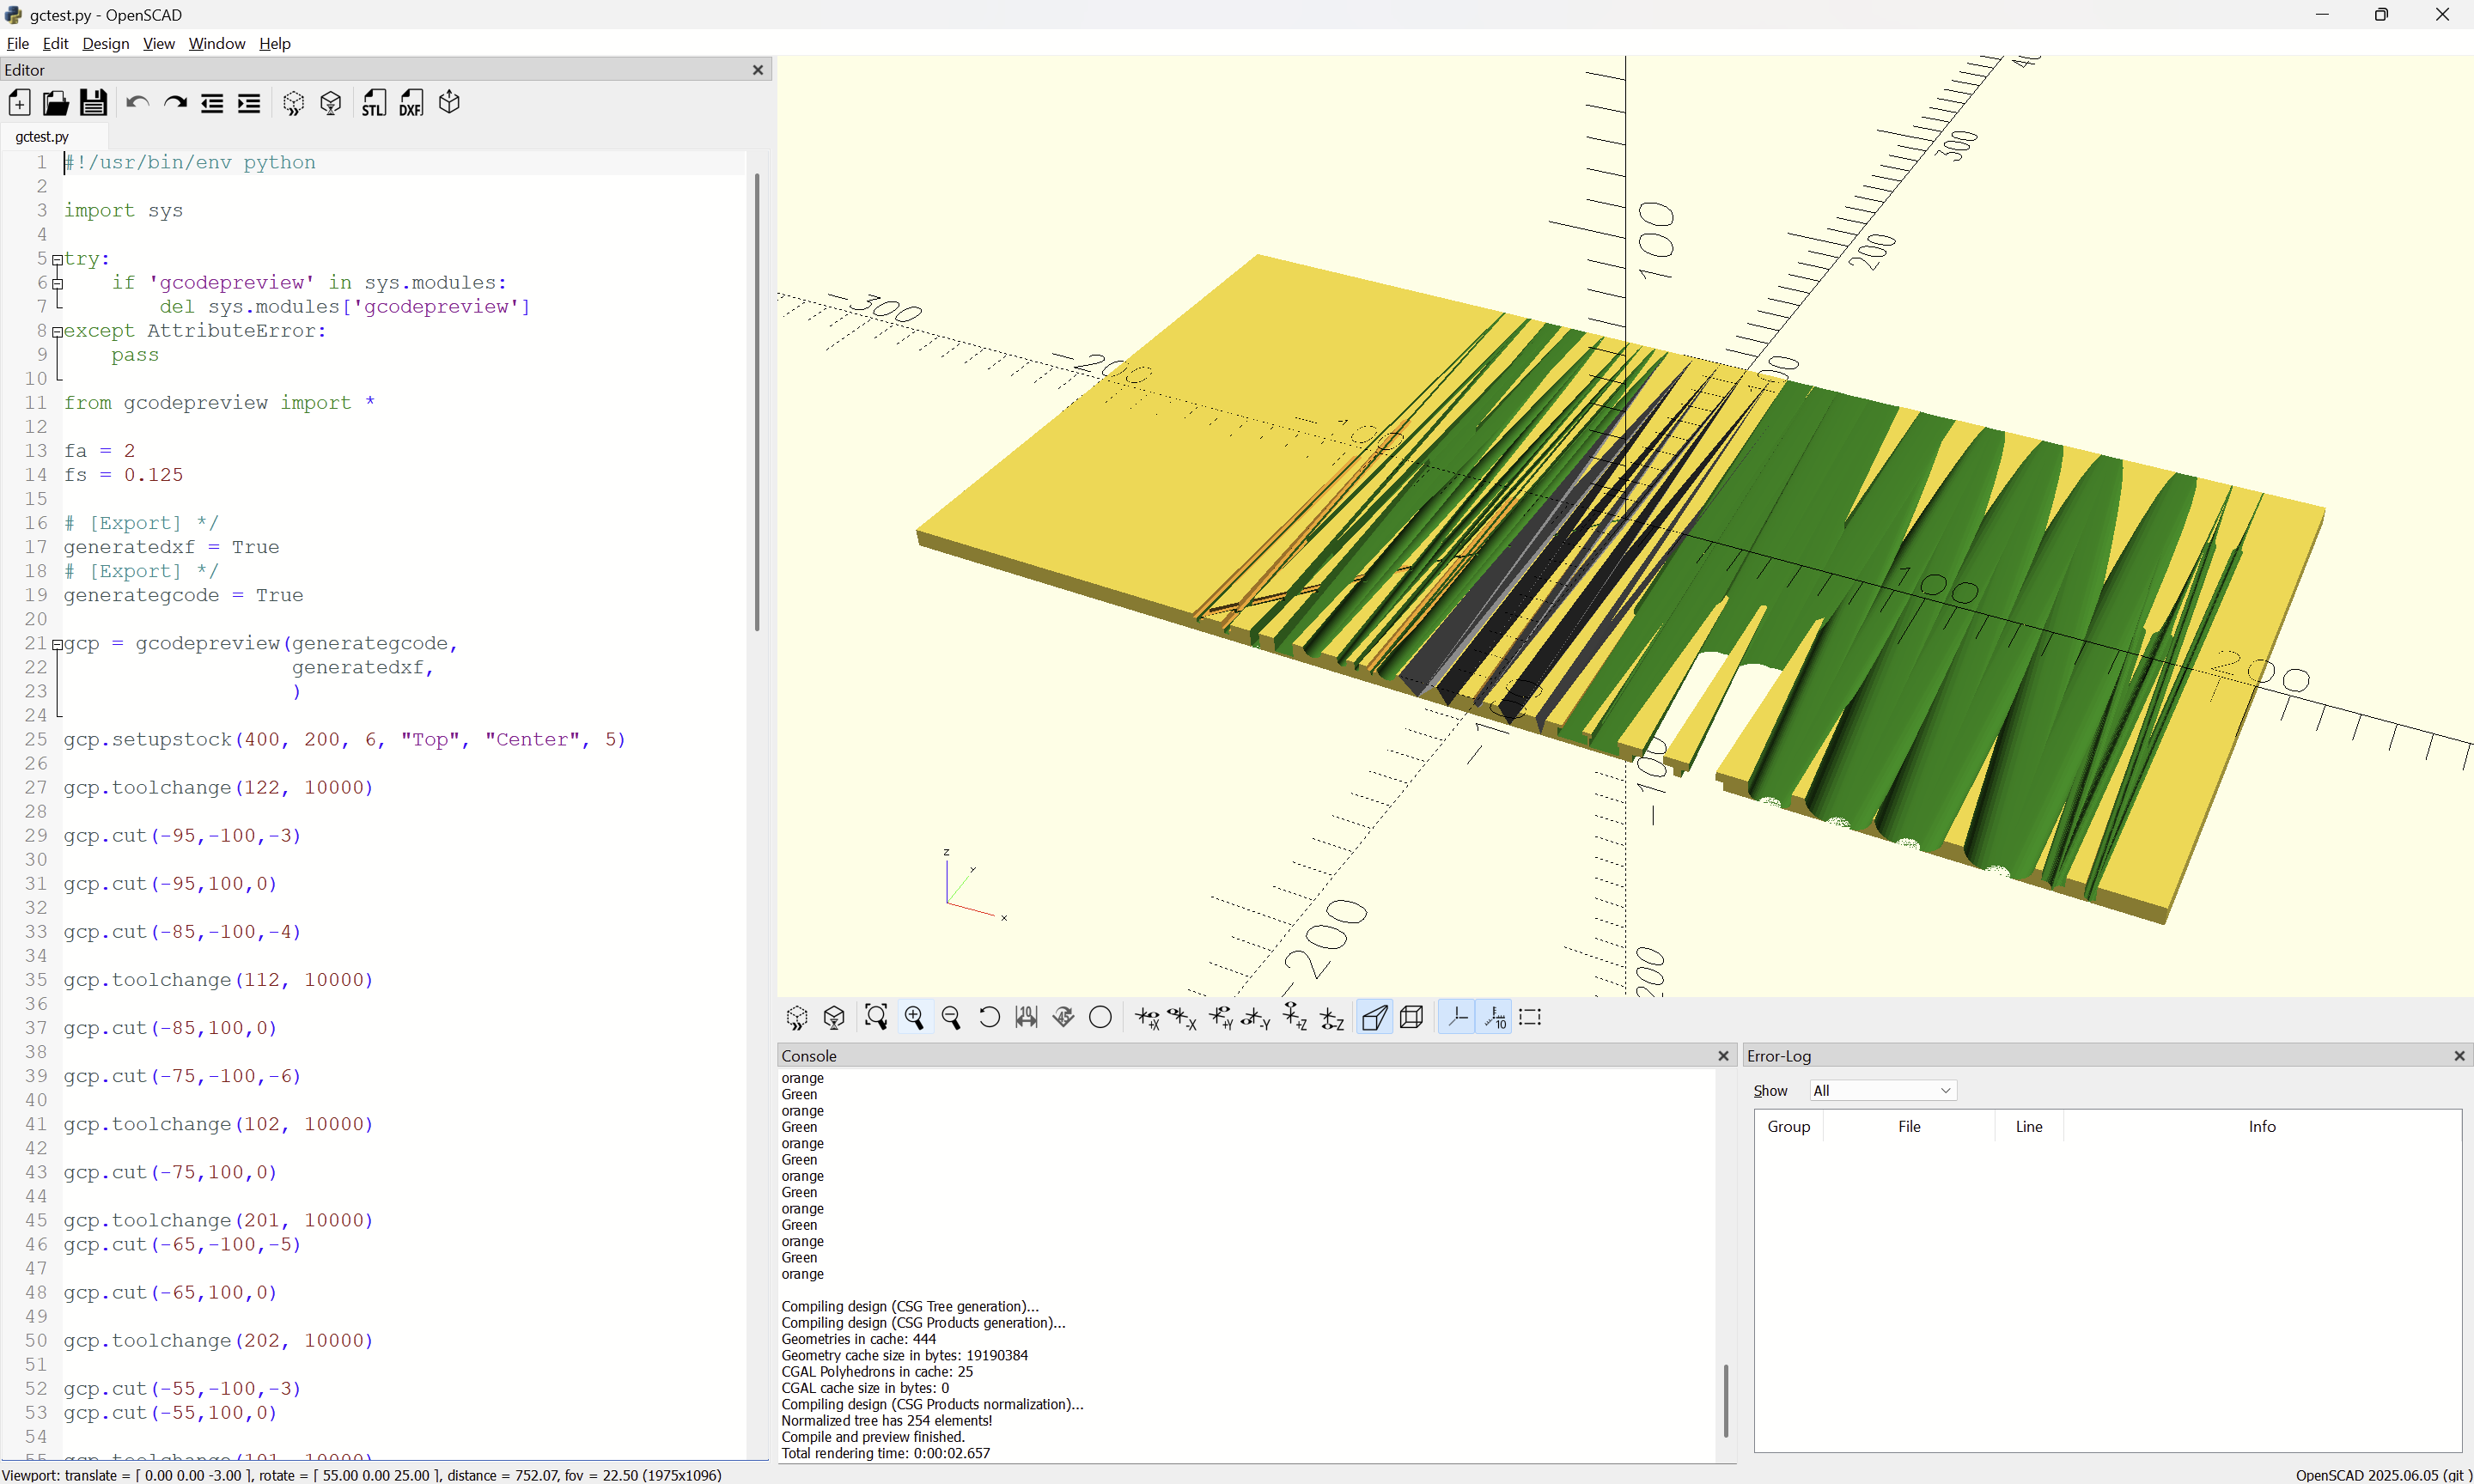Set view to the +X direction

point(1146,1017)
